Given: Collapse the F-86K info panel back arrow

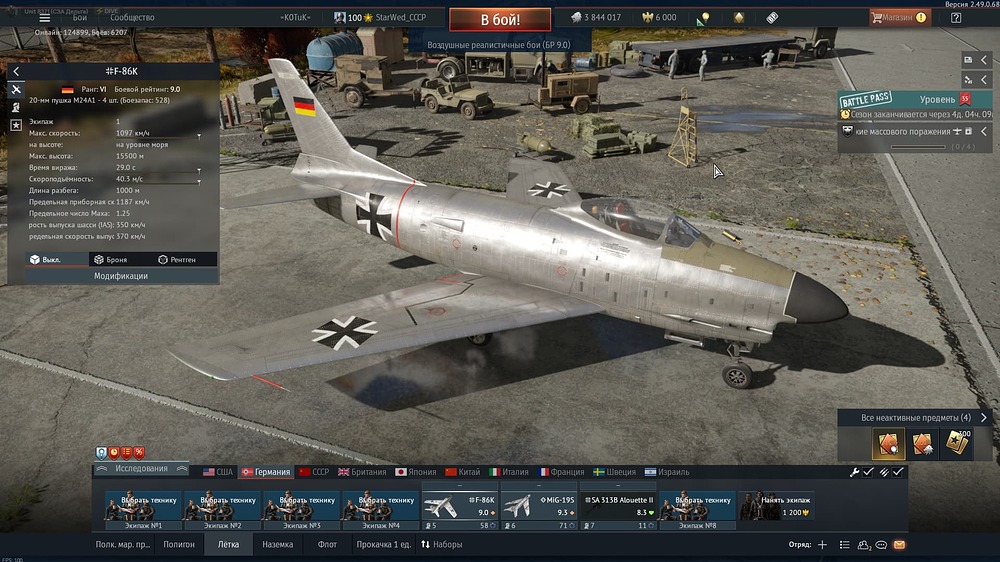Looking at the screenshot, I should point(16,71).
